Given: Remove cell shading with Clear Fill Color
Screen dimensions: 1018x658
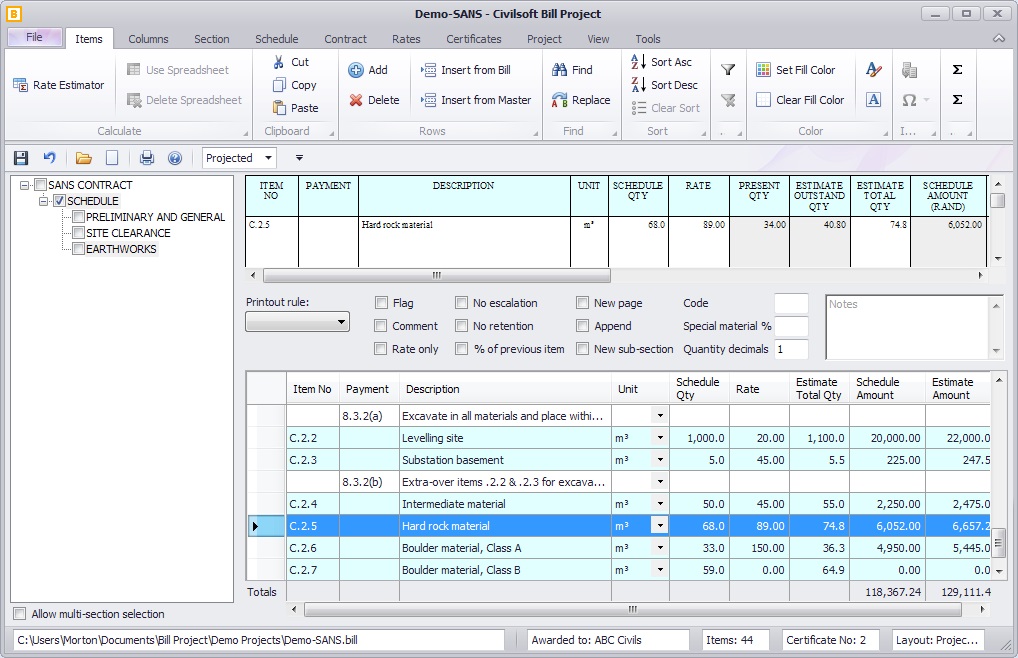Looking at the screenshot, I should point(801,100).
